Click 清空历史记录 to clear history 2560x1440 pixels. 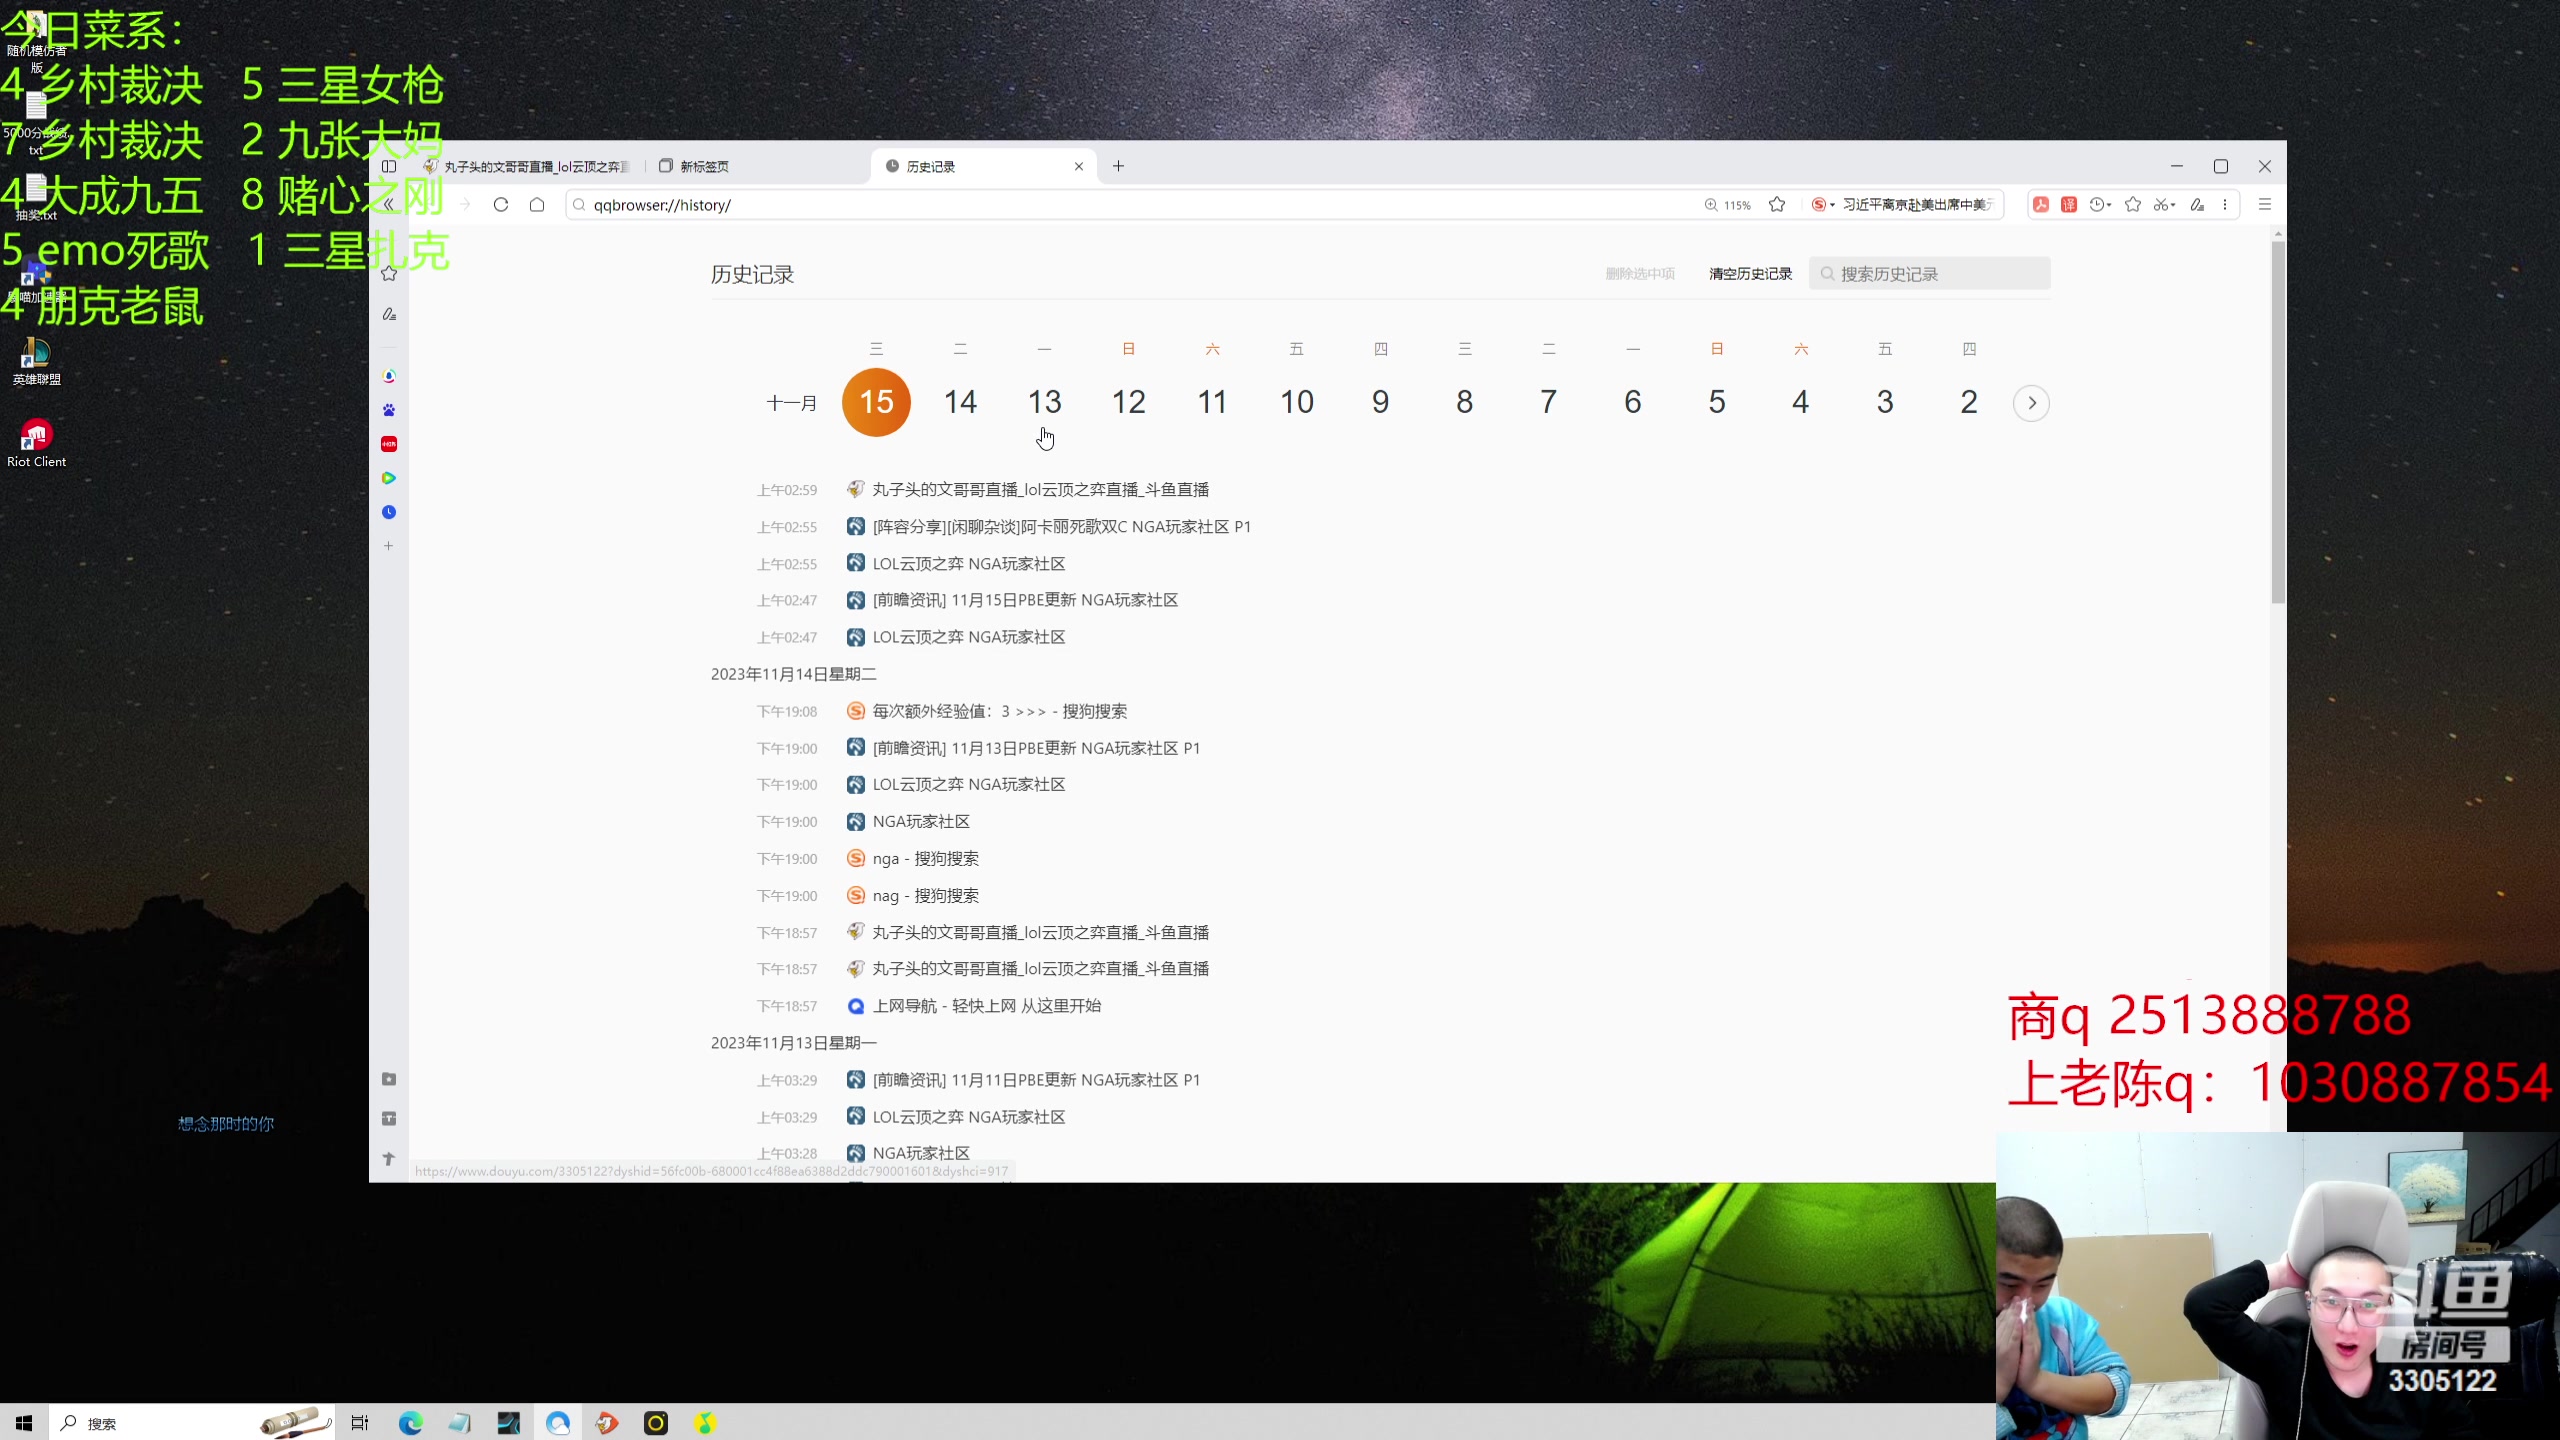tap(1750, 274)
